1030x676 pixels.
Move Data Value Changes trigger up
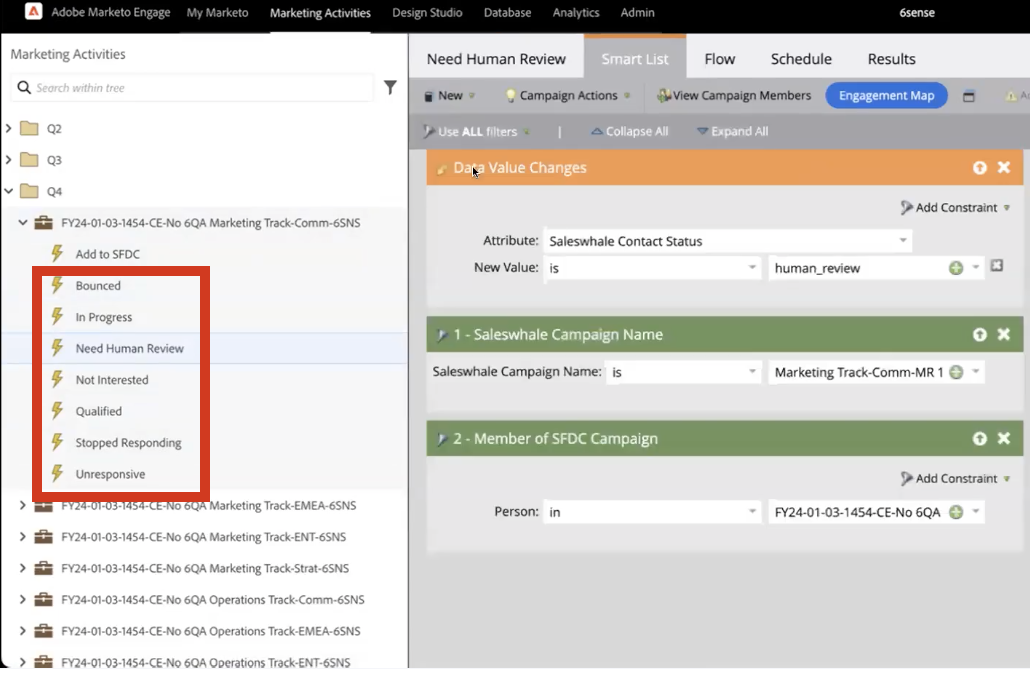(979, 168)
